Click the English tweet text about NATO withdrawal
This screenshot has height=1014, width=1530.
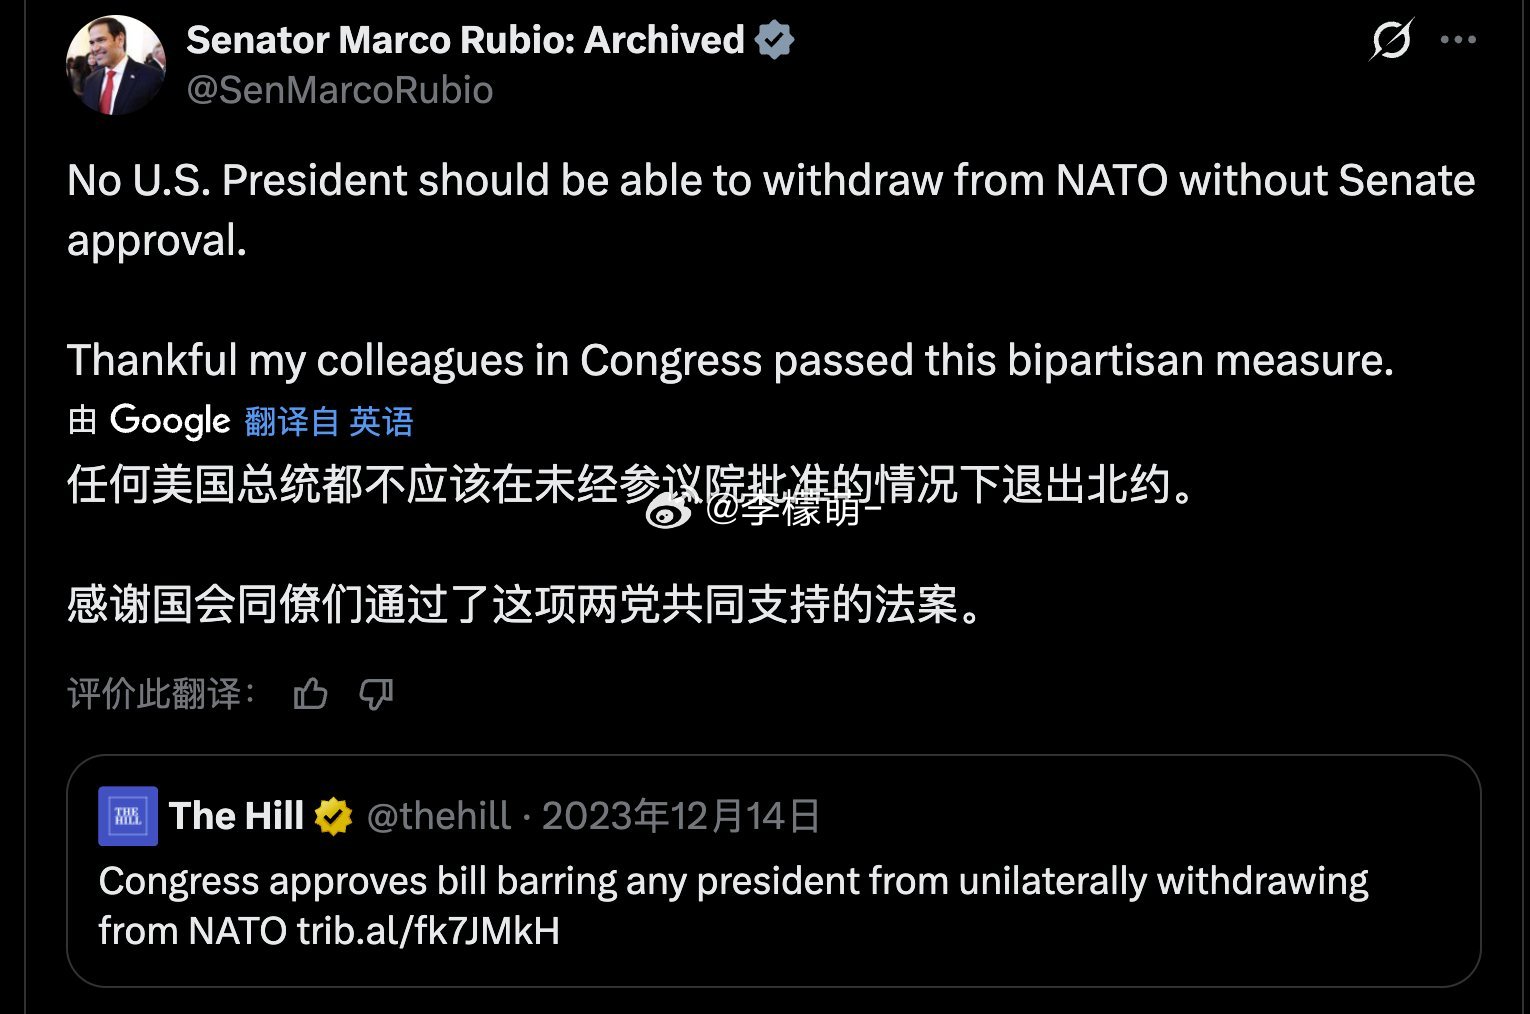(700, 180)
